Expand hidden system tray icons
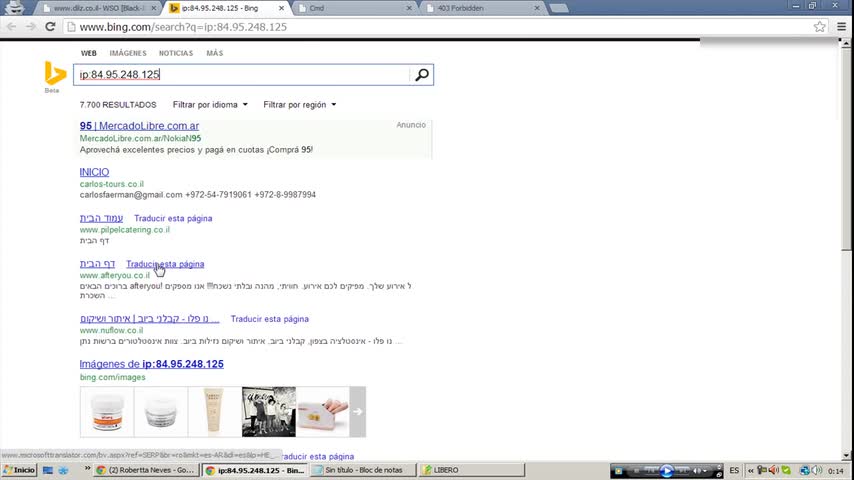854x480 pixels. 751,470
